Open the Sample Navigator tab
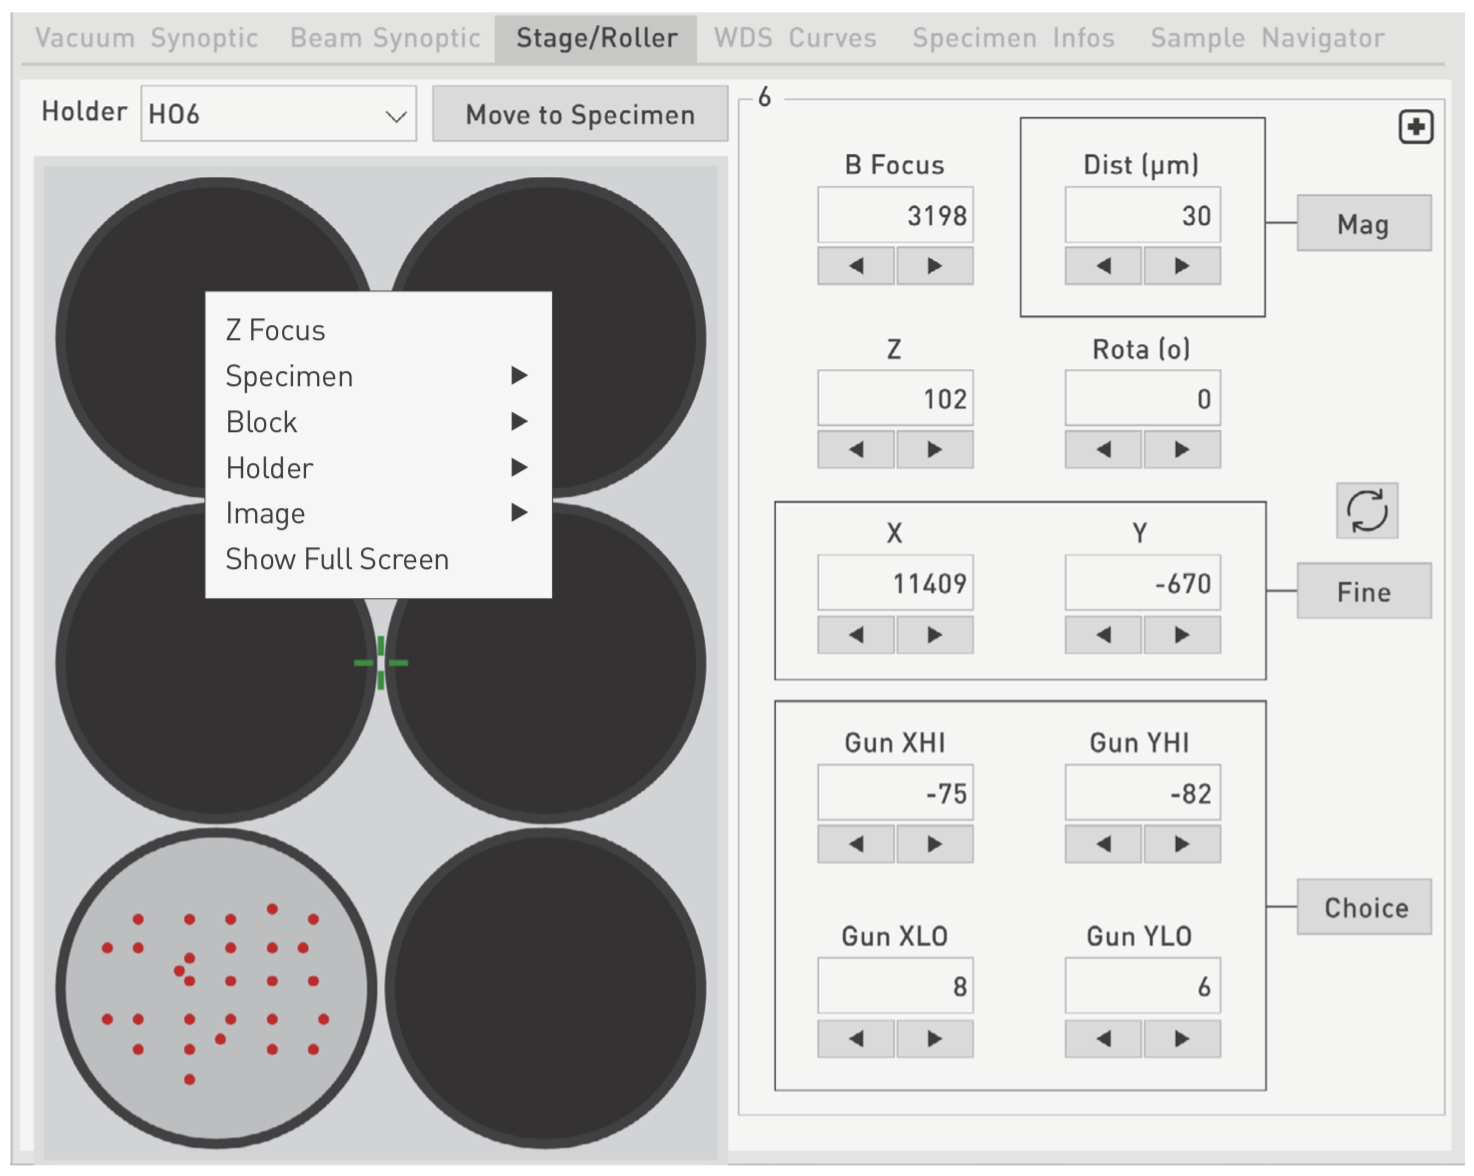1474x1176 pixels. [x=1267, y=38]
